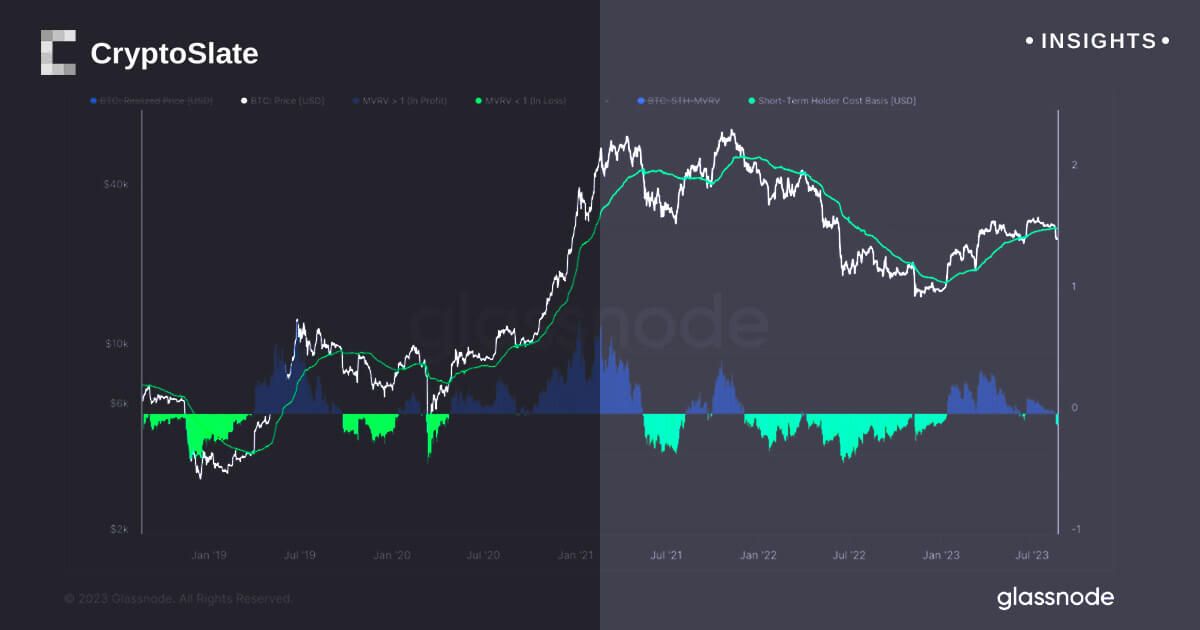Click the glassnode logo at bottom right
1200x630 pixels.
[1055, 598]
